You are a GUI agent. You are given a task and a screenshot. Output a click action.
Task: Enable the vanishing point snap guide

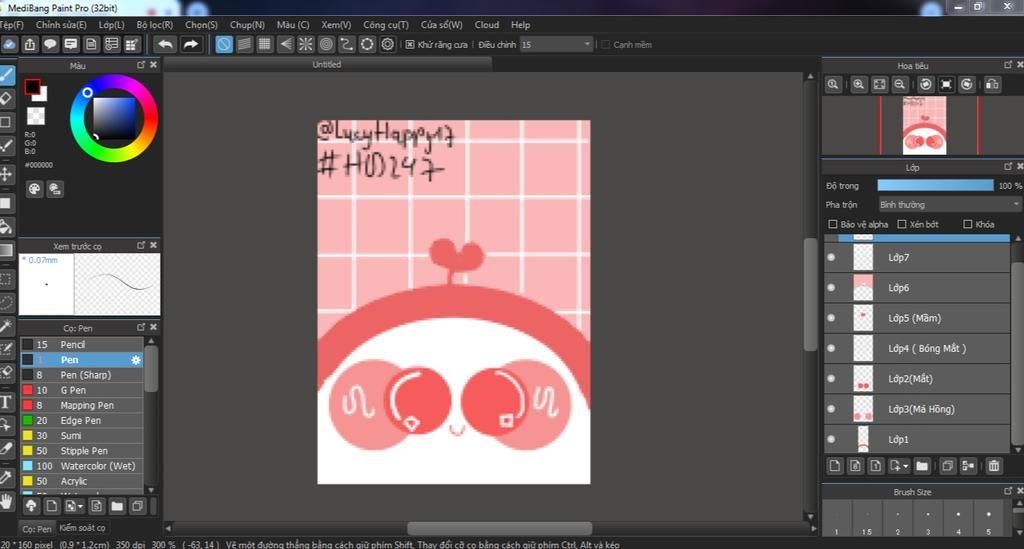285,44
